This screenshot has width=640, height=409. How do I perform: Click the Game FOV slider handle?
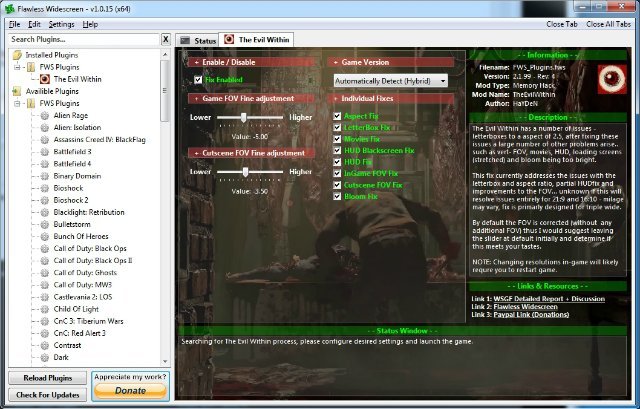[x=244, y=118]
